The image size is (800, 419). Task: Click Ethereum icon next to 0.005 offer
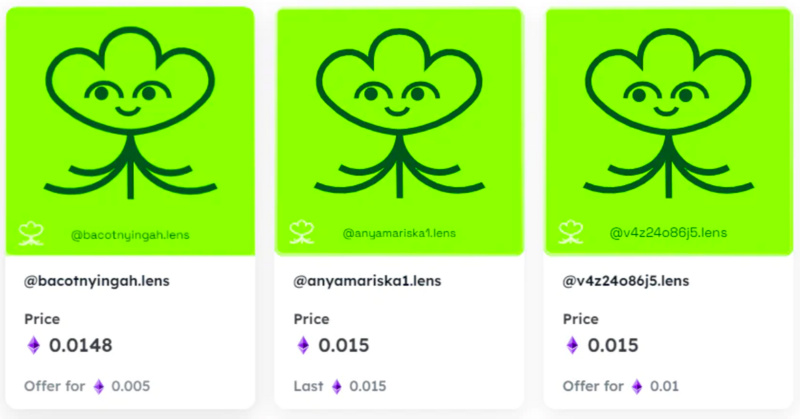click(99, 387)
